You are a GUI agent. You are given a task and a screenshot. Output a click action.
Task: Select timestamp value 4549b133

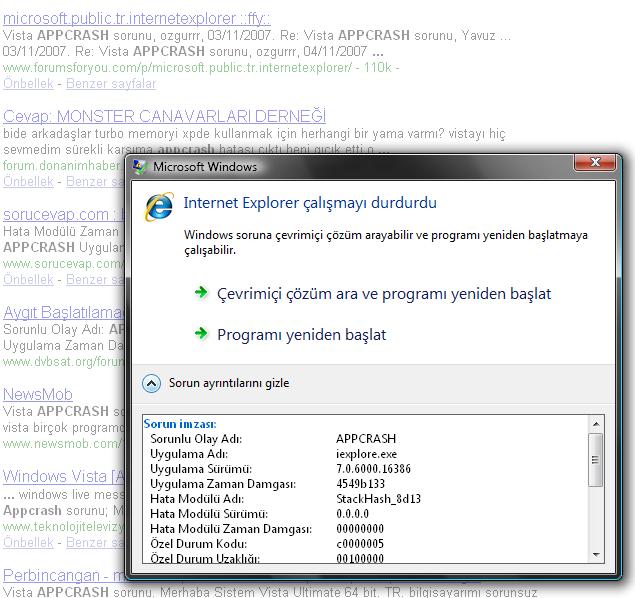[360, 484]
